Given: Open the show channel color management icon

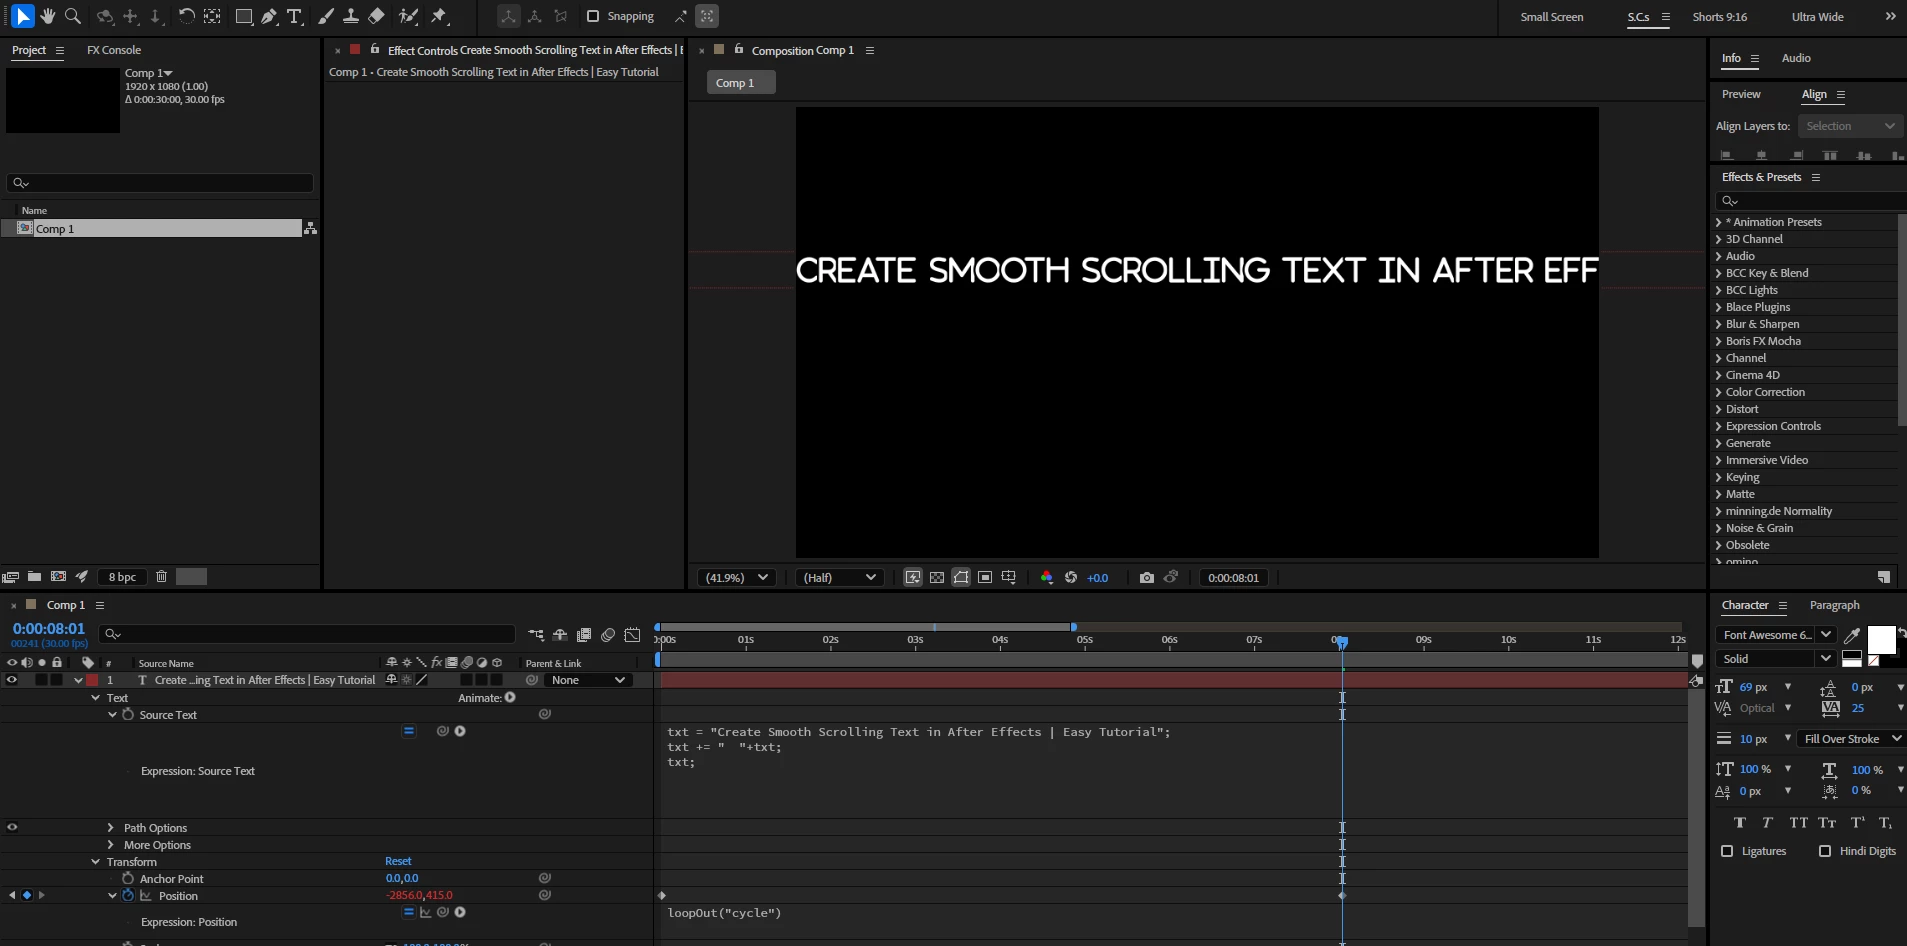Looking at the screenshot, I should click(1047, 578).
